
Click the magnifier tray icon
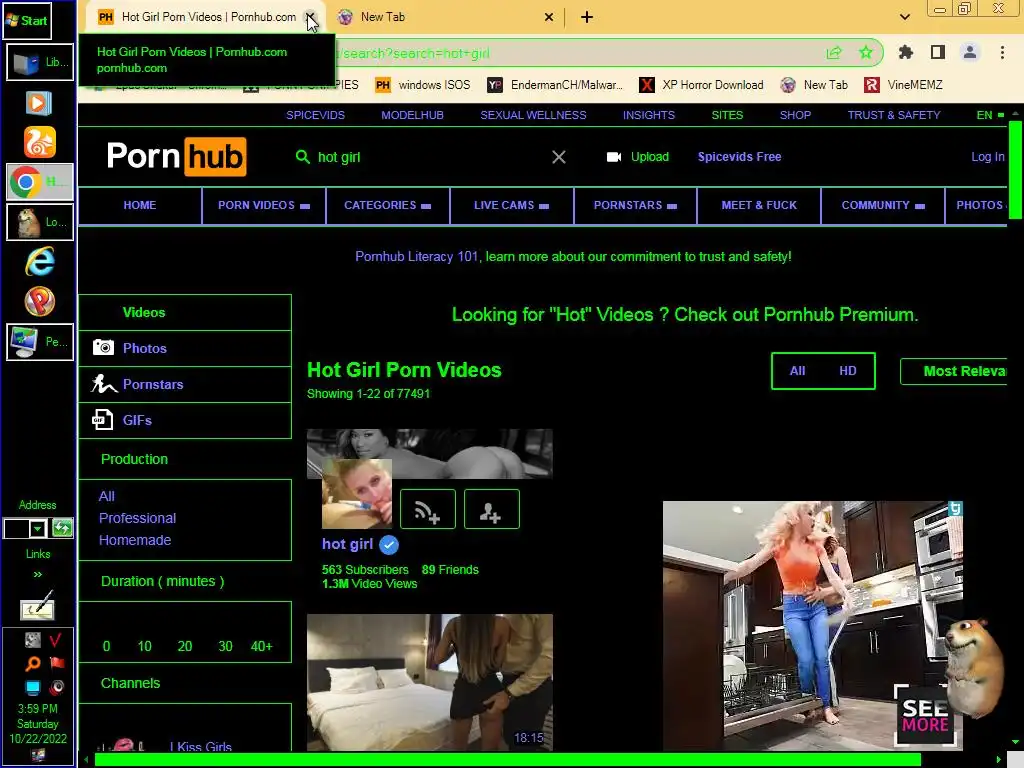coord(32,664)
